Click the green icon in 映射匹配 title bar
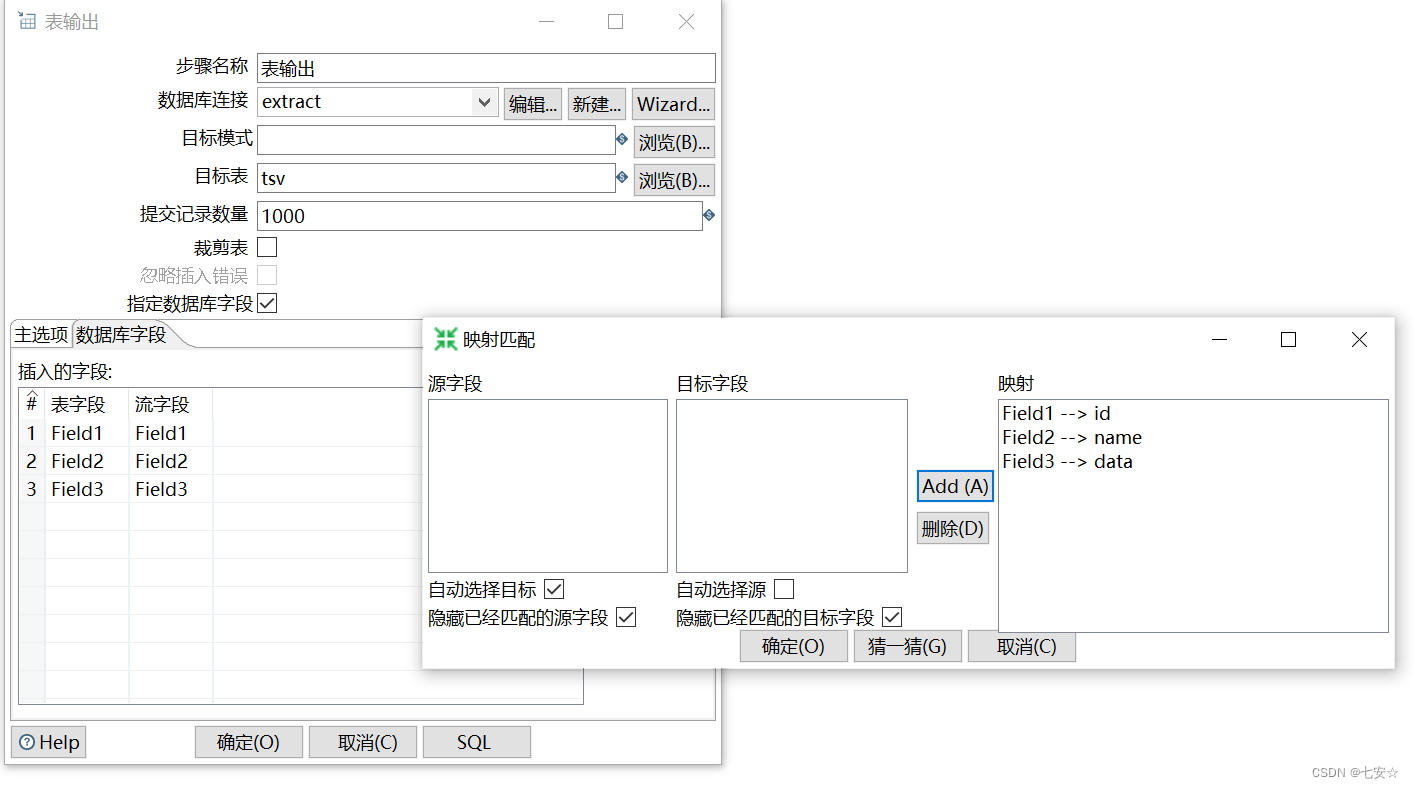Image resolution: width=1414 pixels, height=788 pixels. pos(445,339)
